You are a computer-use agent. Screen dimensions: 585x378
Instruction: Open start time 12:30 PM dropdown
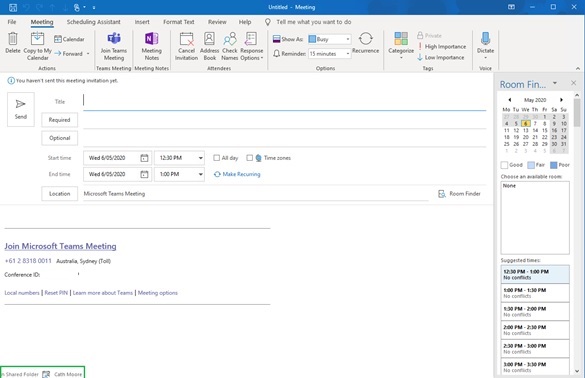tap(201, 158)
